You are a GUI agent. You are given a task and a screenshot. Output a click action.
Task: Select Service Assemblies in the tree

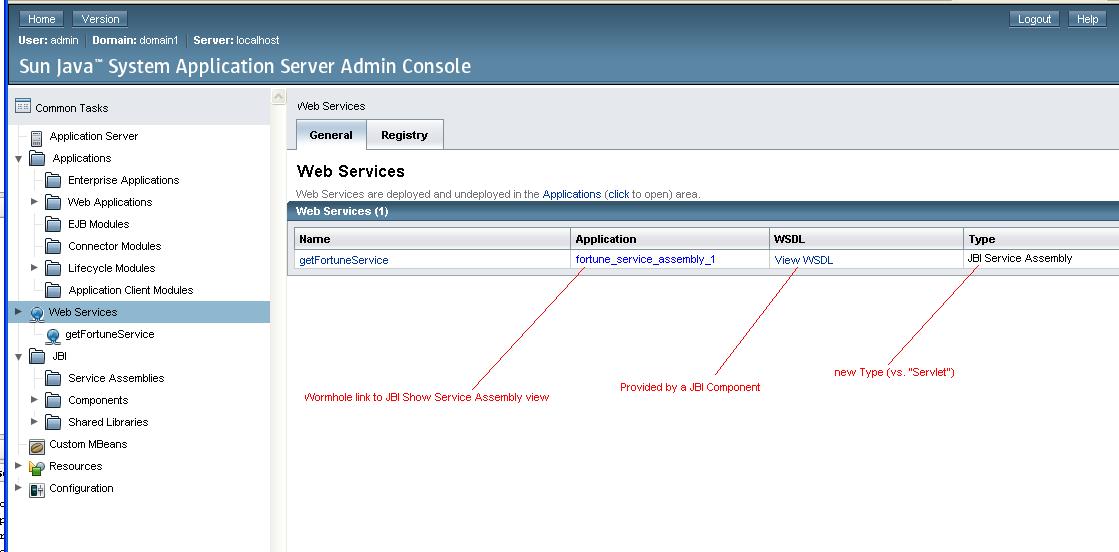point(116,379)
